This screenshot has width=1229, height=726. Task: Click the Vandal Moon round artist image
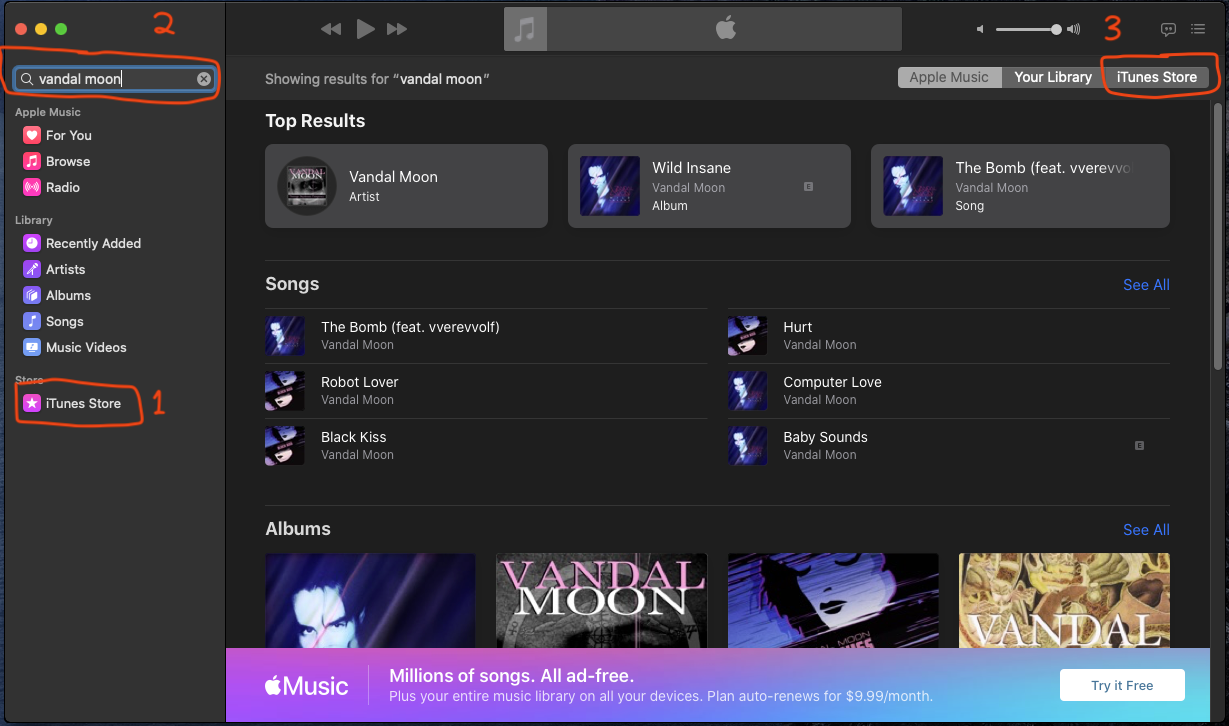click(307, 186)
